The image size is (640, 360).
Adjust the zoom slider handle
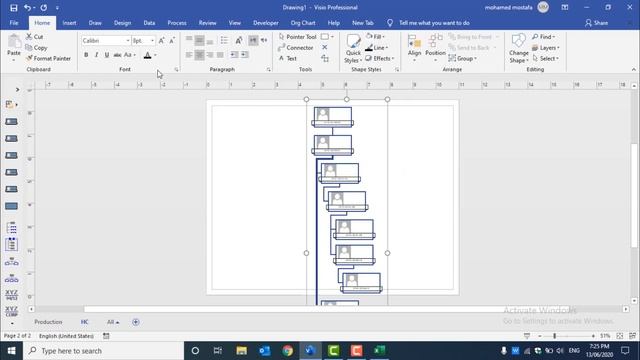(x=554, y=336)
